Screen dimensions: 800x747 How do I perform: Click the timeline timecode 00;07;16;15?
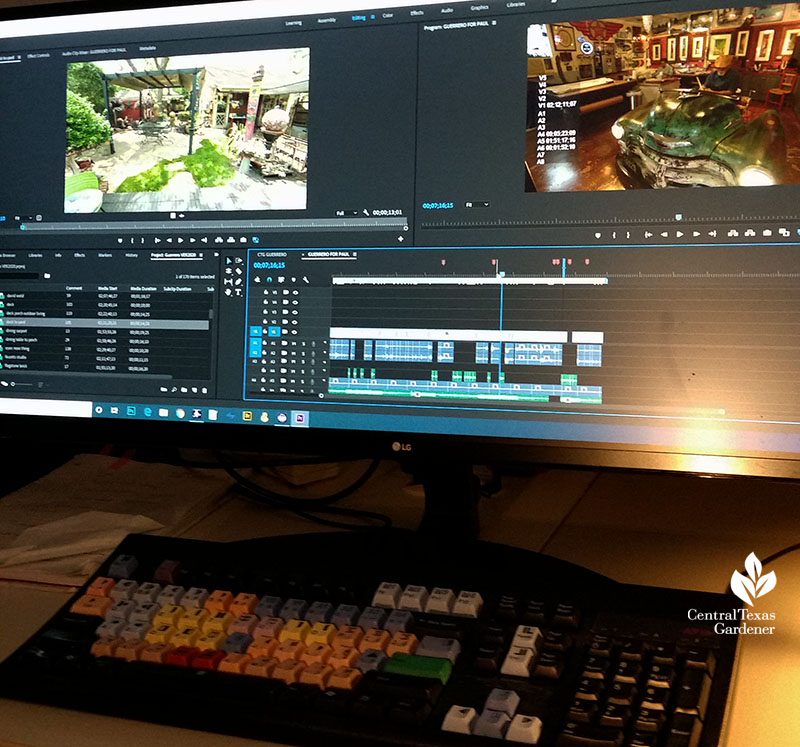click(269, 266)
